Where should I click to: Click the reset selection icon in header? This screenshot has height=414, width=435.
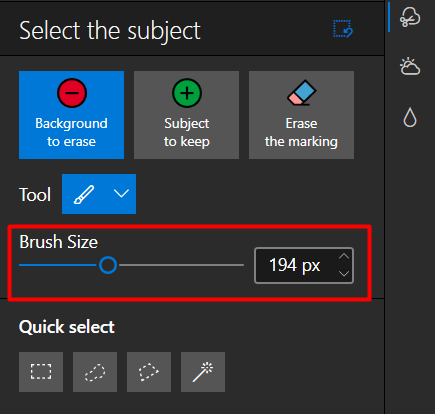coord(343,29)
